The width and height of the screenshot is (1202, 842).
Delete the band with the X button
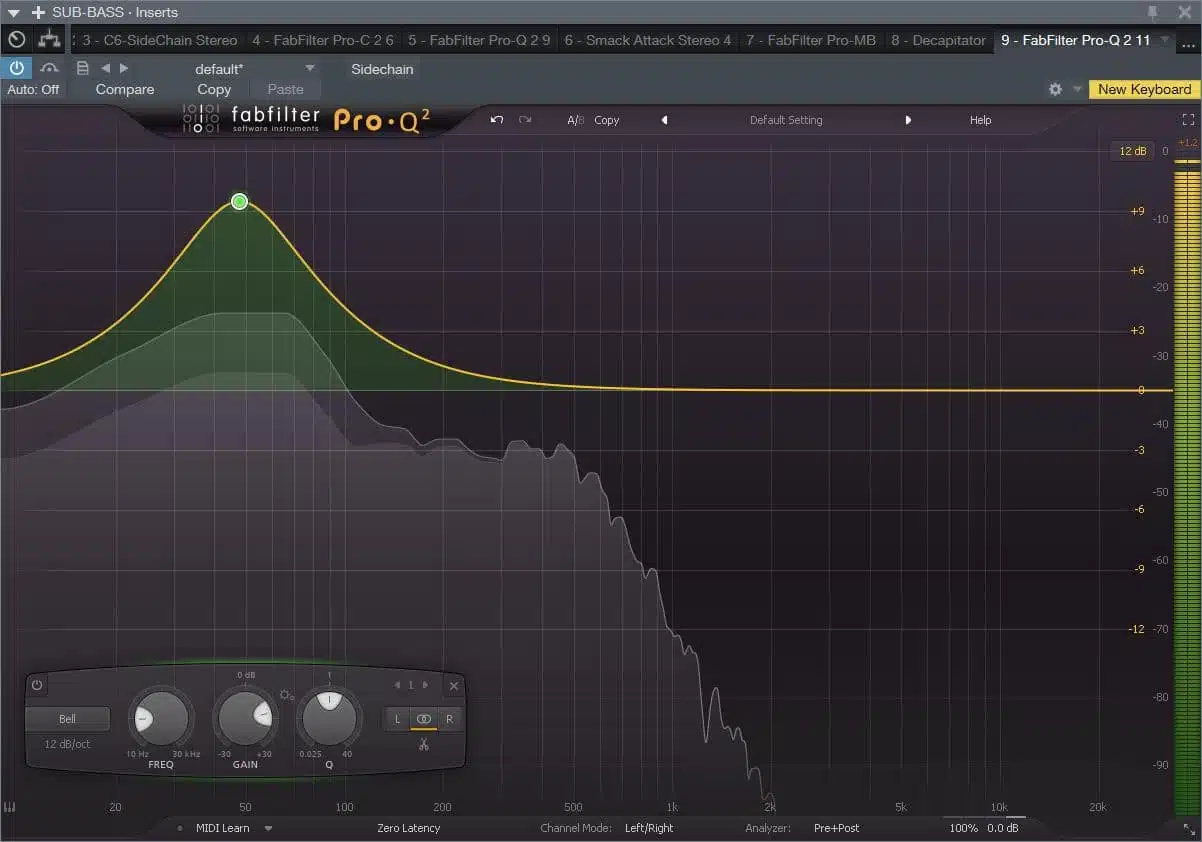pos(453,686)
